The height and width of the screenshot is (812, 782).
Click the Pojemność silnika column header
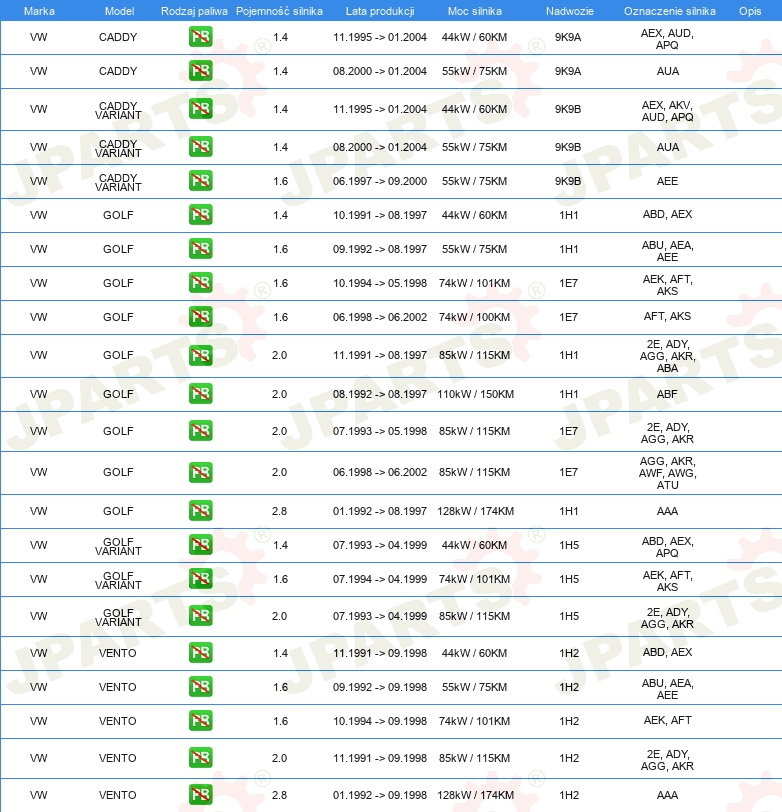coord(279,11)
